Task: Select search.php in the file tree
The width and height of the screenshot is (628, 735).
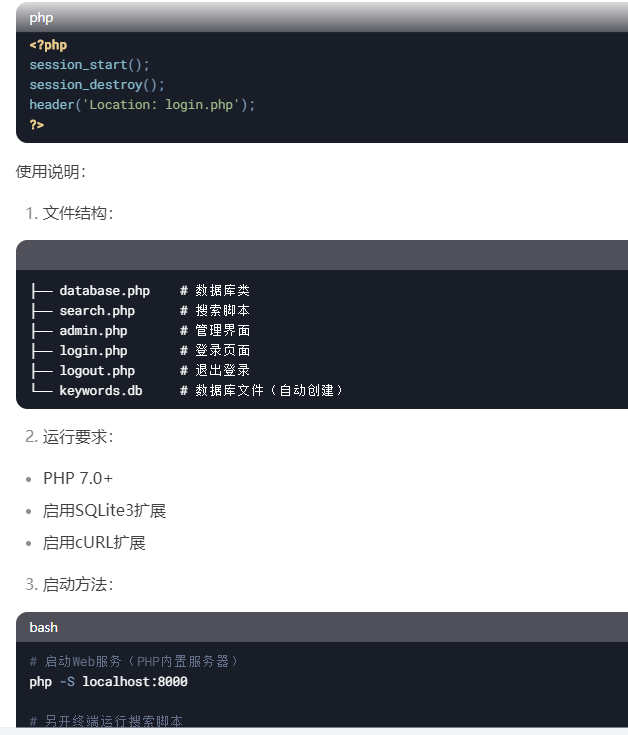Action: pos(97,311)
